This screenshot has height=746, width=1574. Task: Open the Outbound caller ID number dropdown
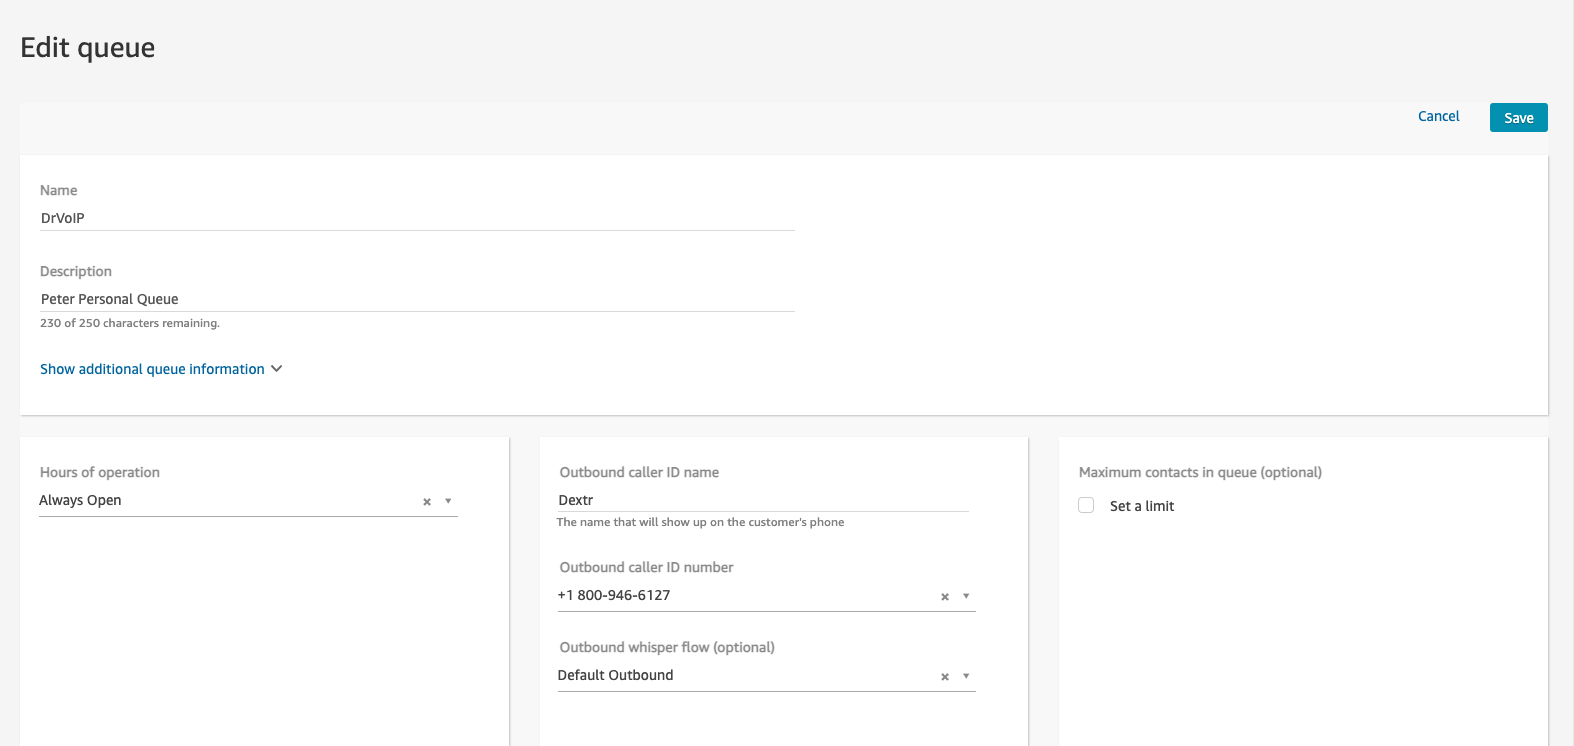pos(966,596)
